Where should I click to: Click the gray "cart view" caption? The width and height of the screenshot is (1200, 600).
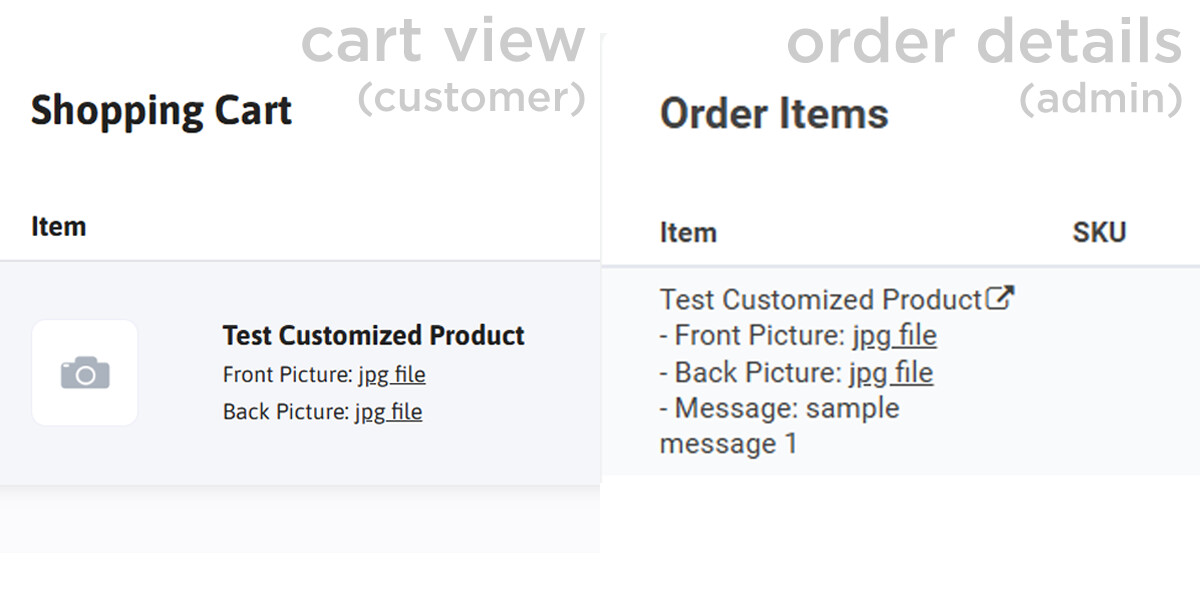coord(442,42)
